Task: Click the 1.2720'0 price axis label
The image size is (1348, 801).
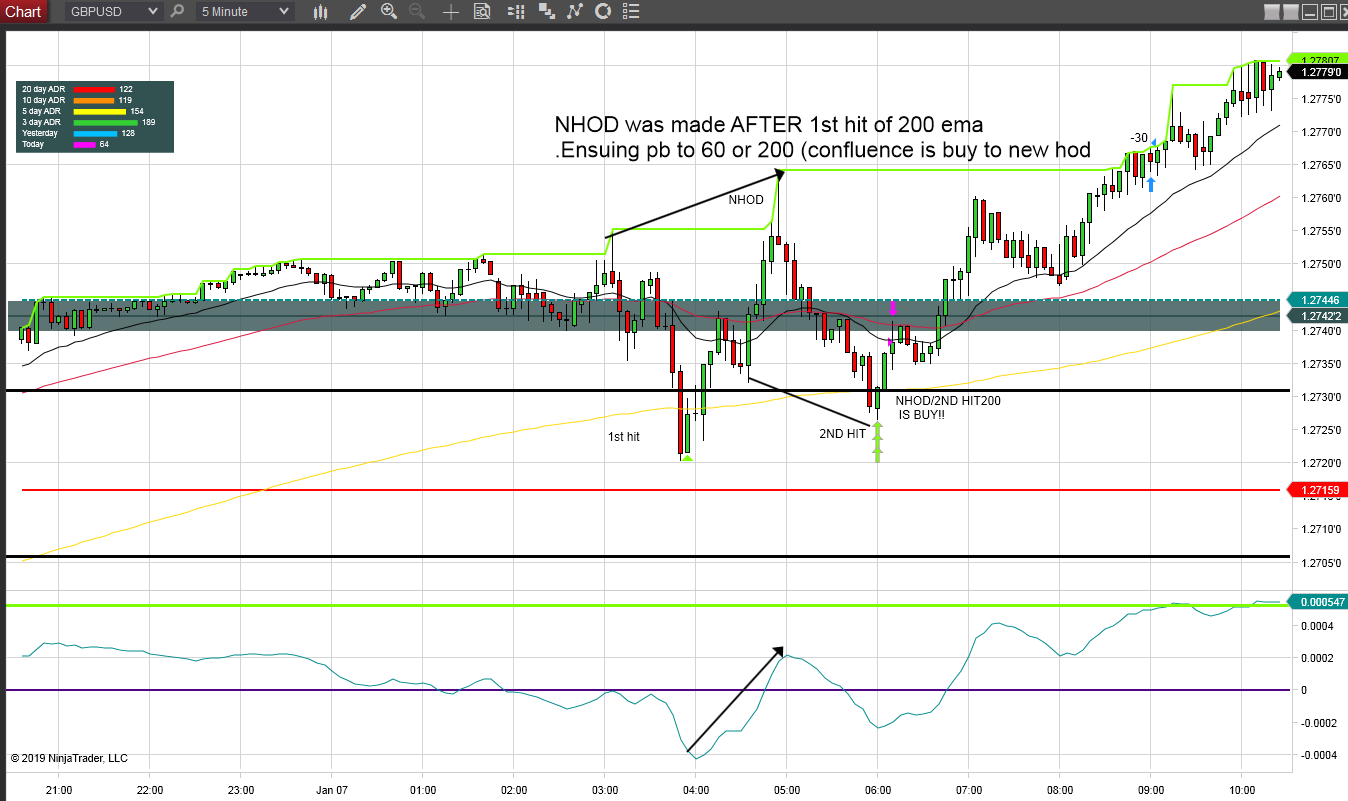Action: pos(1320,463)
